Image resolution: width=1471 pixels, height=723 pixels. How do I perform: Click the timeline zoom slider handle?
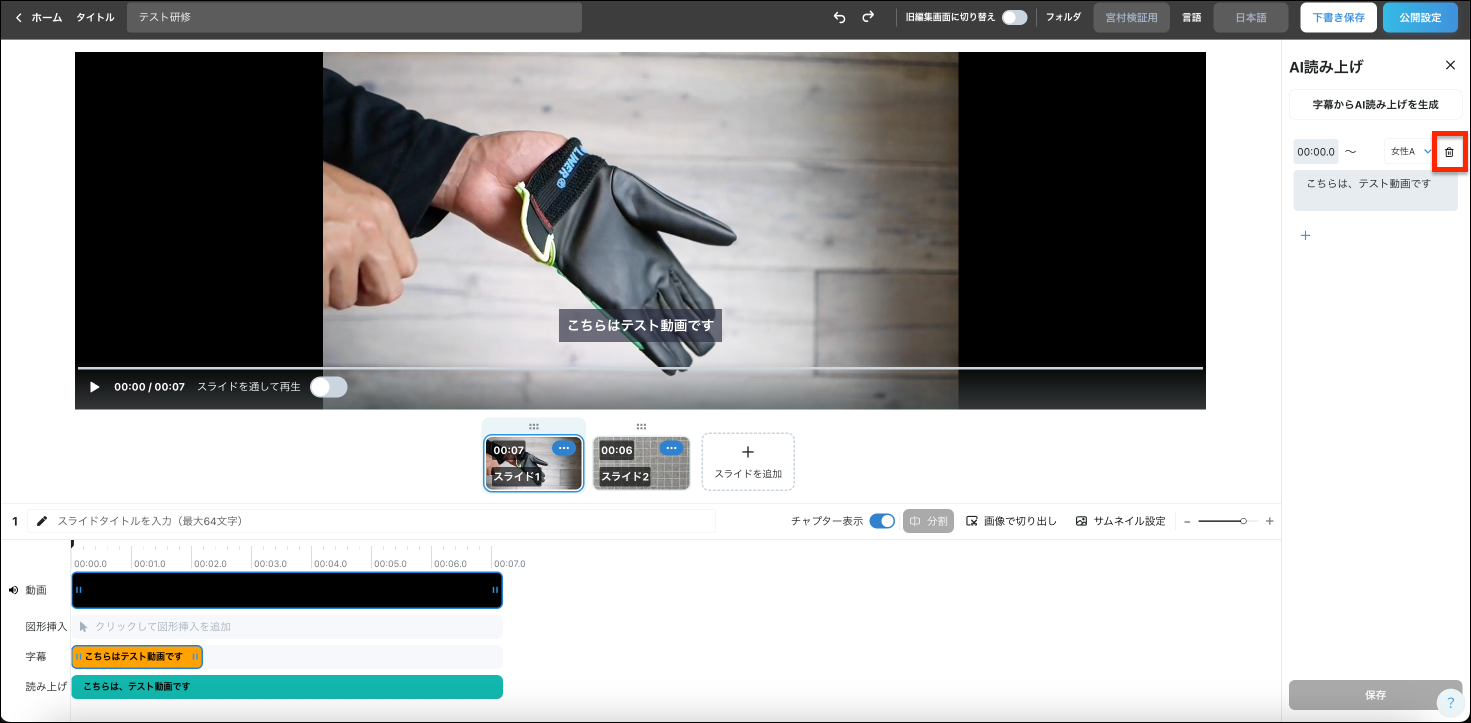pos(1243,521)
